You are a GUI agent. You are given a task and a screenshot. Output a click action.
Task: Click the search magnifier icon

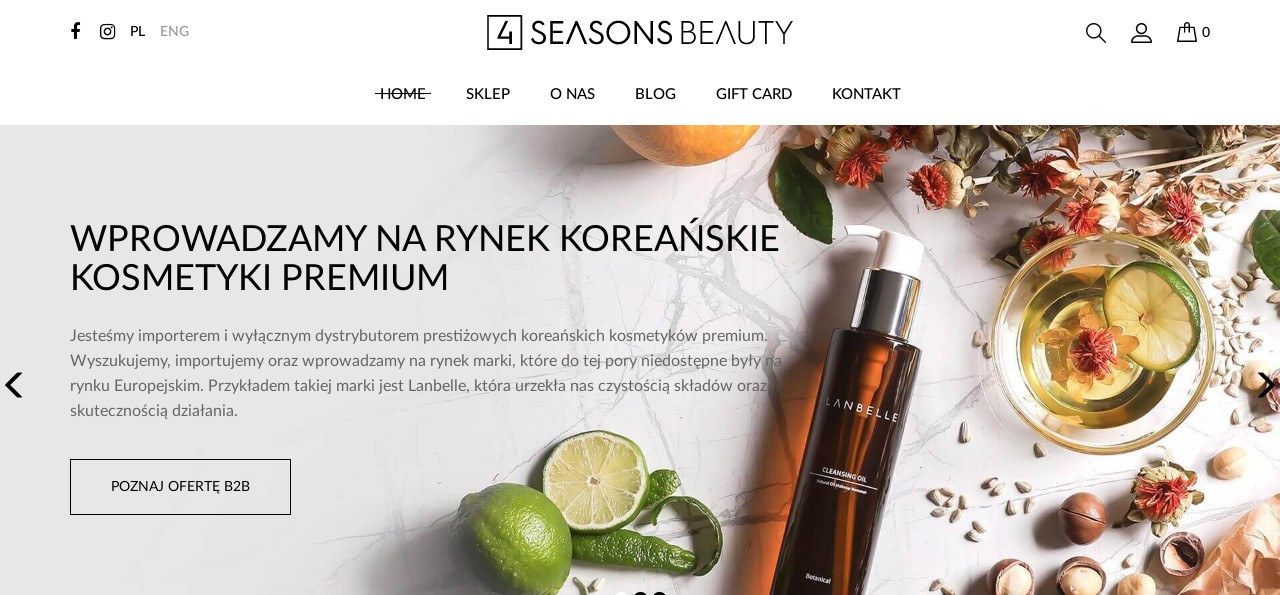1096,32
